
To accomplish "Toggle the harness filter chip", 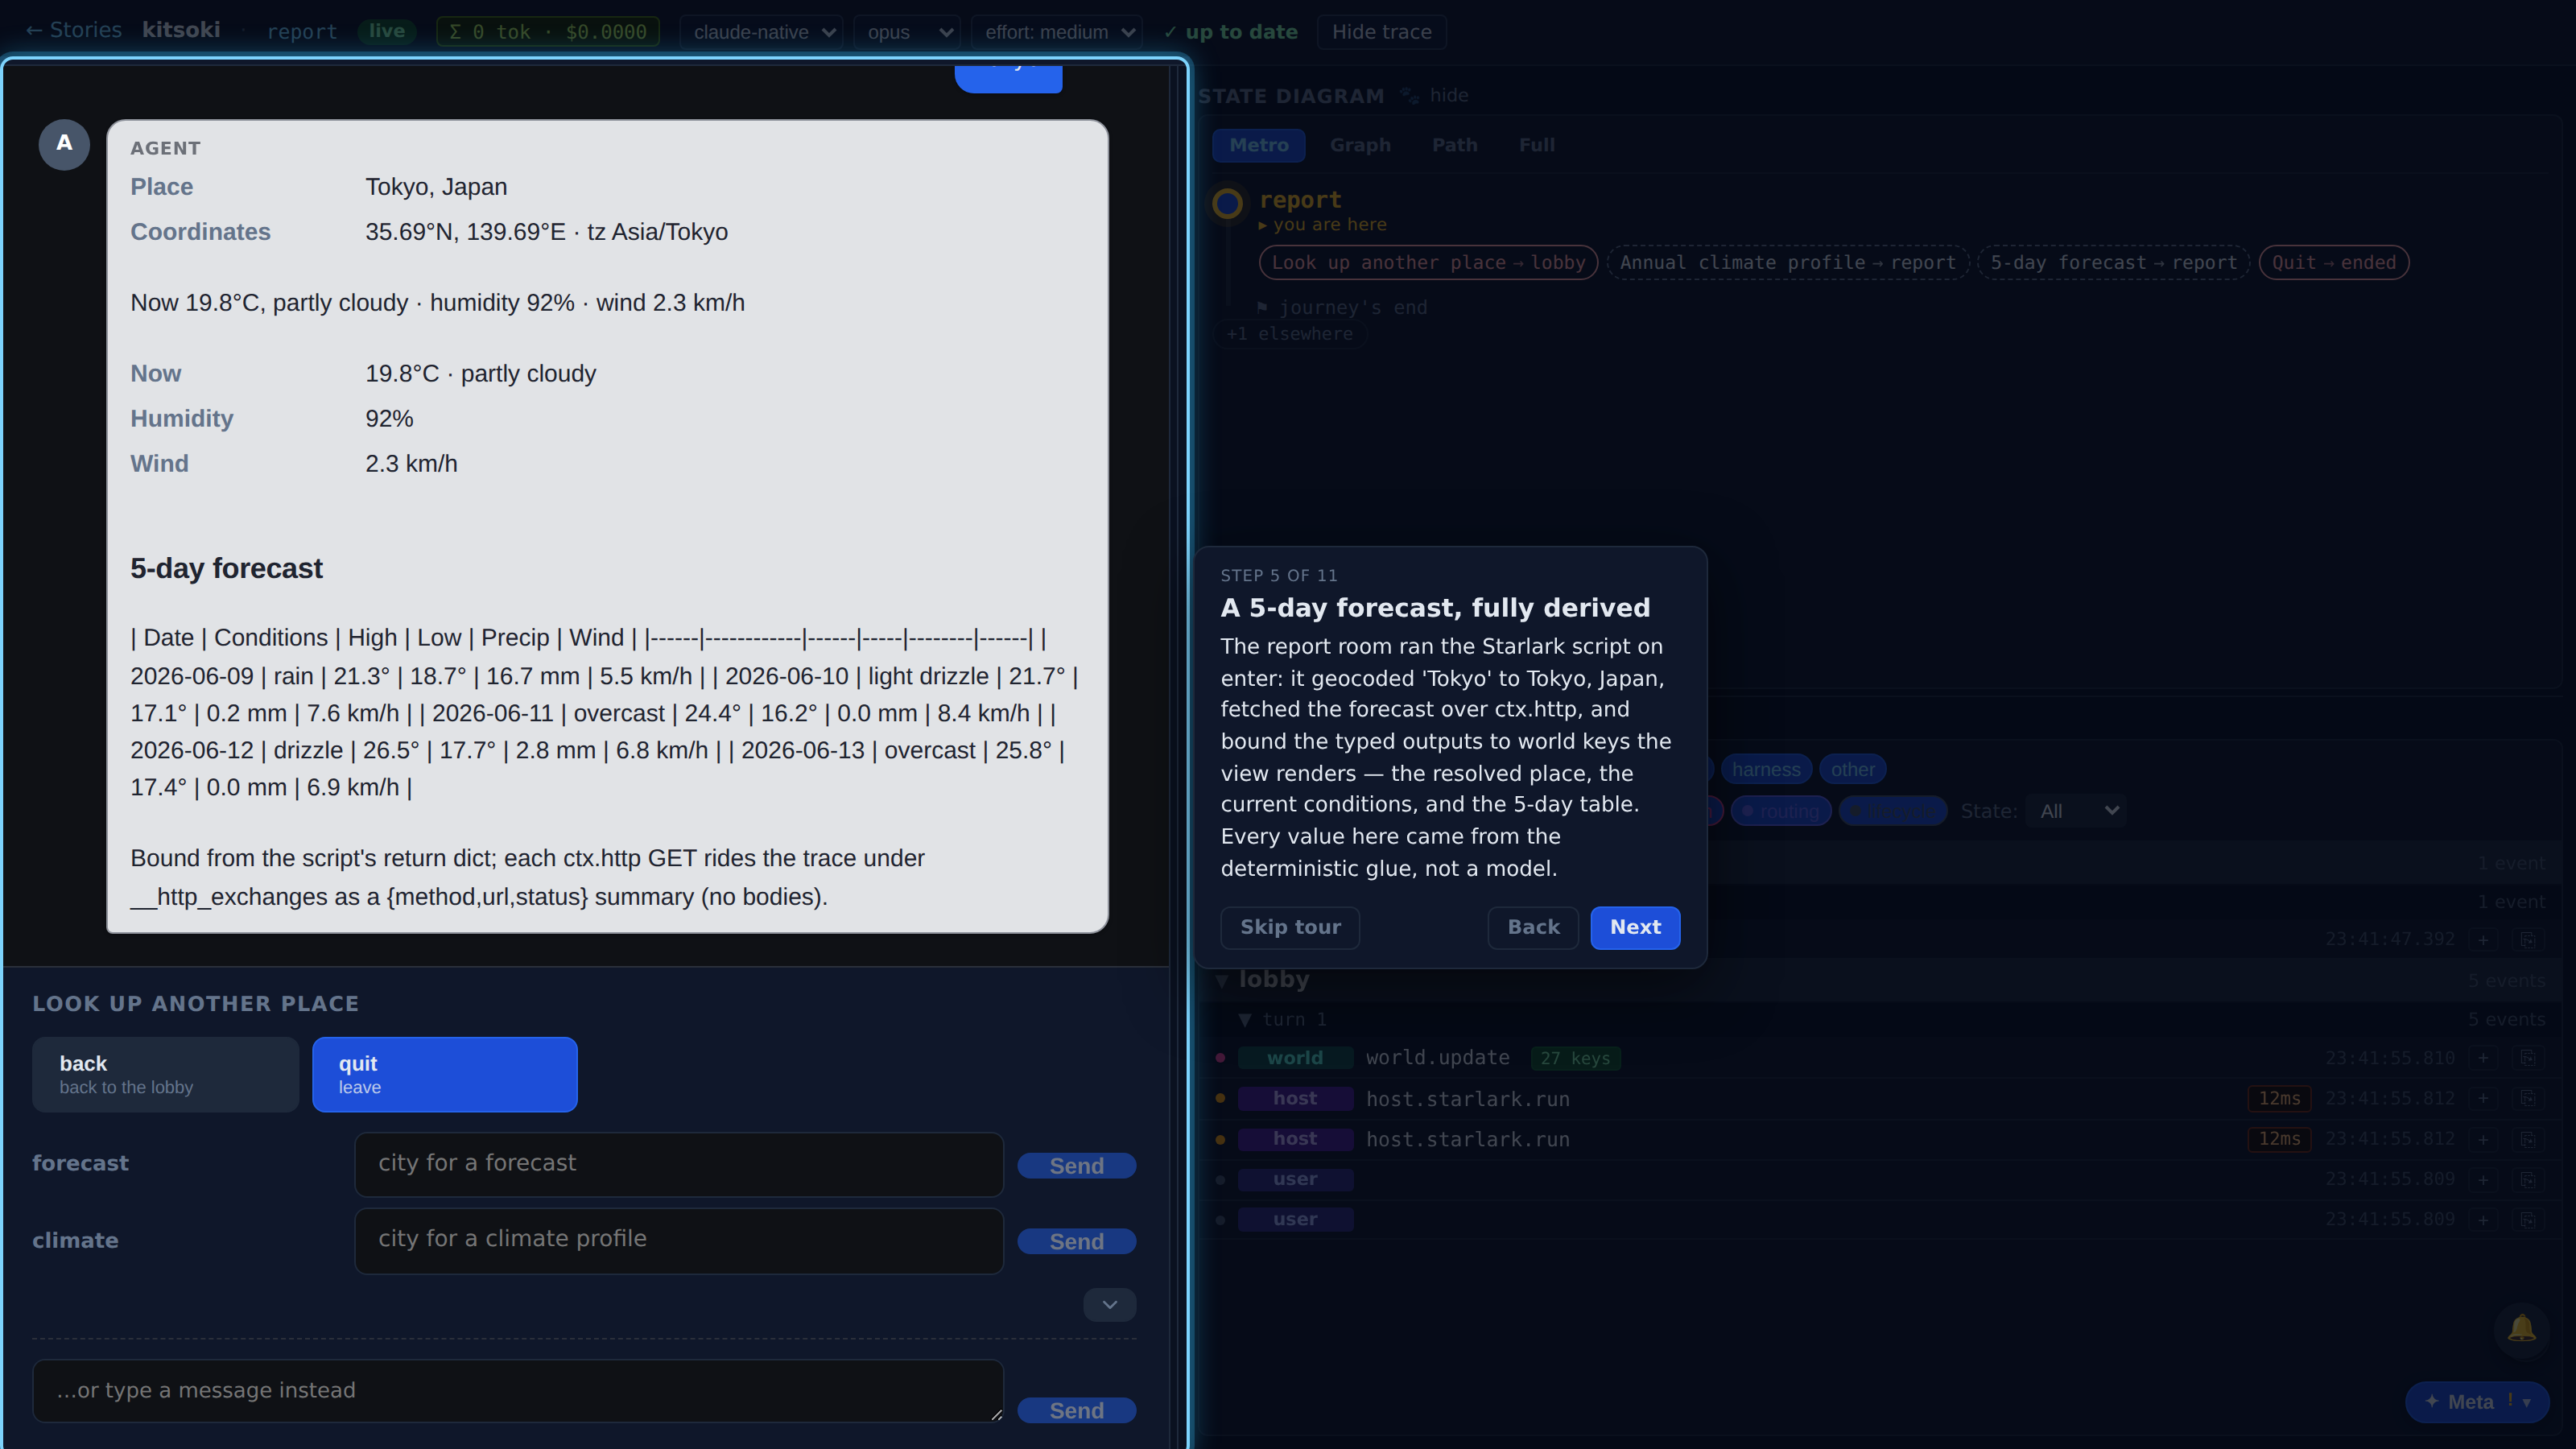I will tap(1766, 769).
